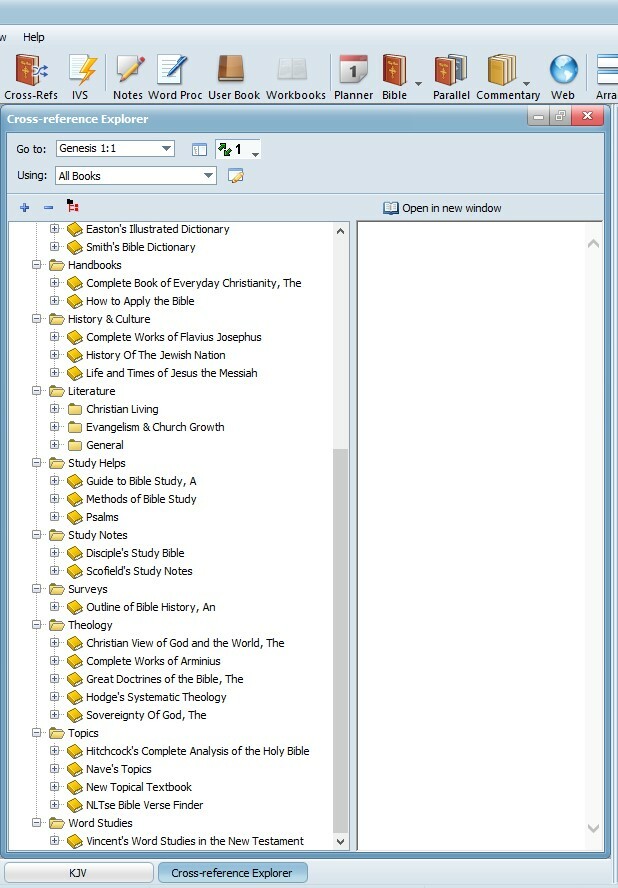Open the Workbooks toolbar icon
Screen dimensions: 618x888
point(296,77)
